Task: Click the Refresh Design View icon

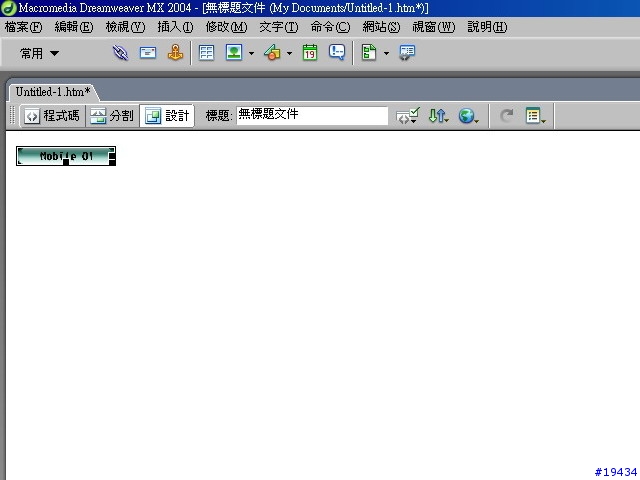Action: click(507, 116)
